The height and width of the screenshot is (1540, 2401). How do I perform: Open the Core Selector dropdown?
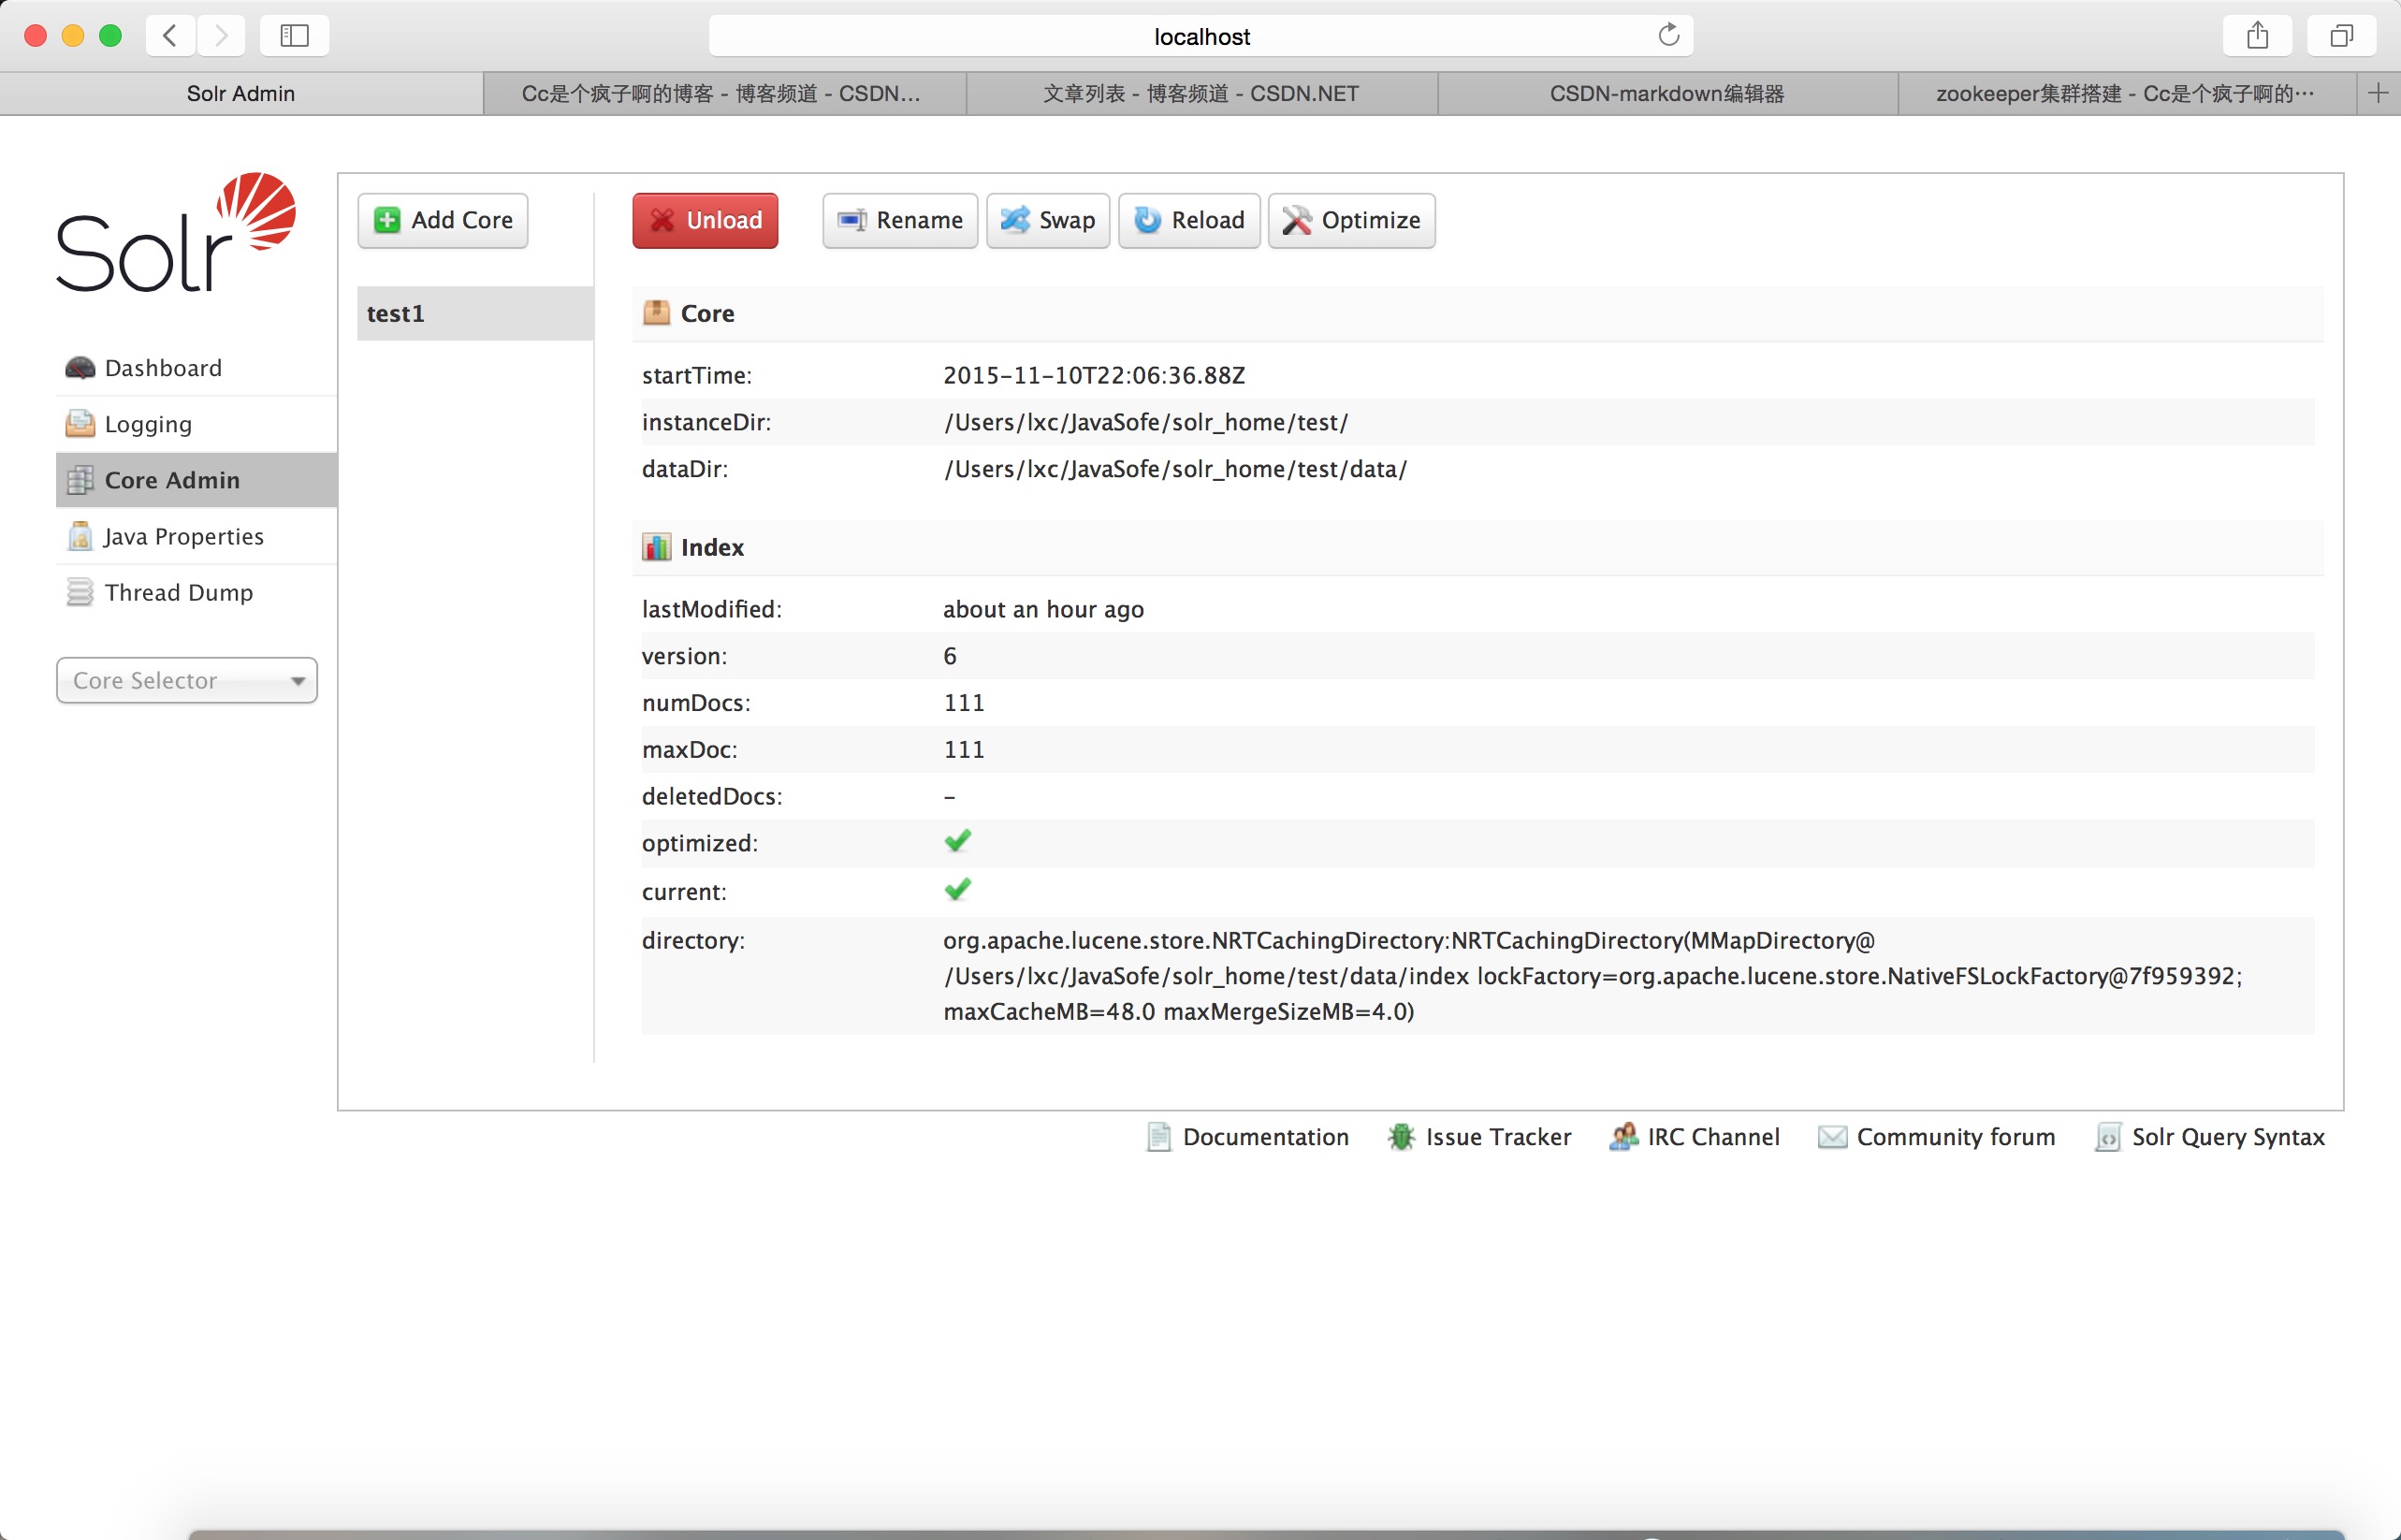(x=187, y=680)
